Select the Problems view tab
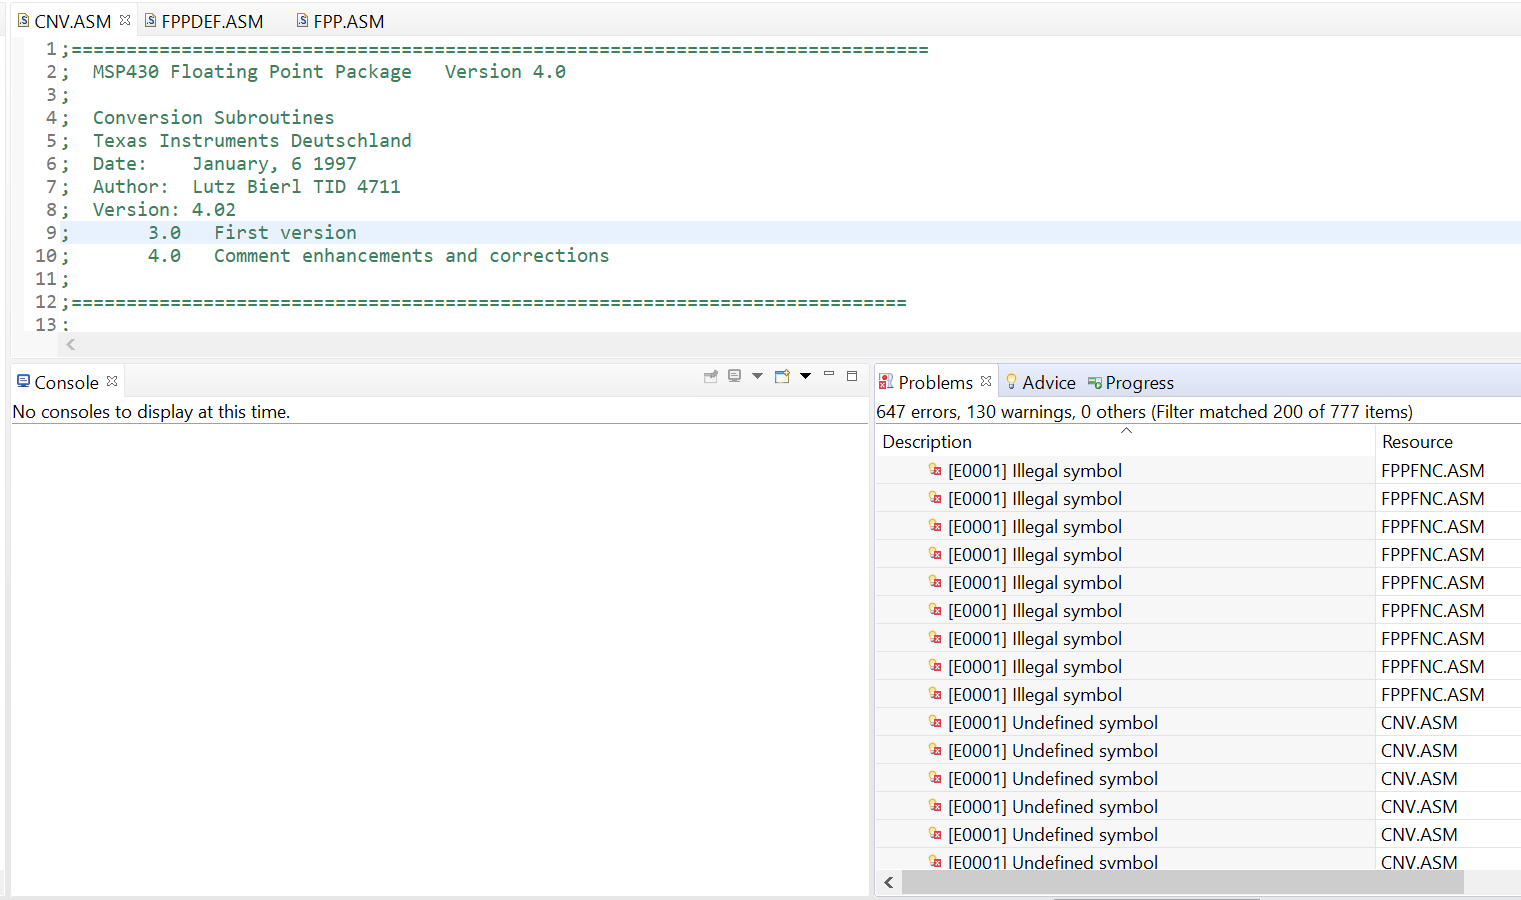 coord(935,382)
